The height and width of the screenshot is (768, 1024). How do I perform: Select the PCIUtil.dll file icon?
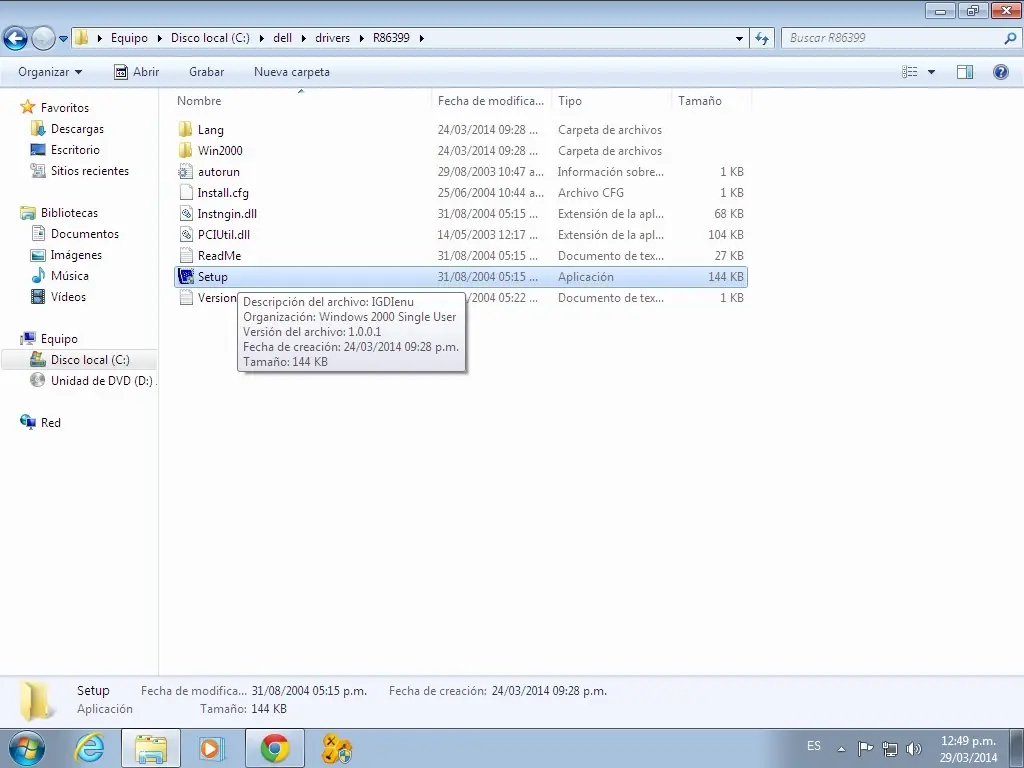click(185, 234)
